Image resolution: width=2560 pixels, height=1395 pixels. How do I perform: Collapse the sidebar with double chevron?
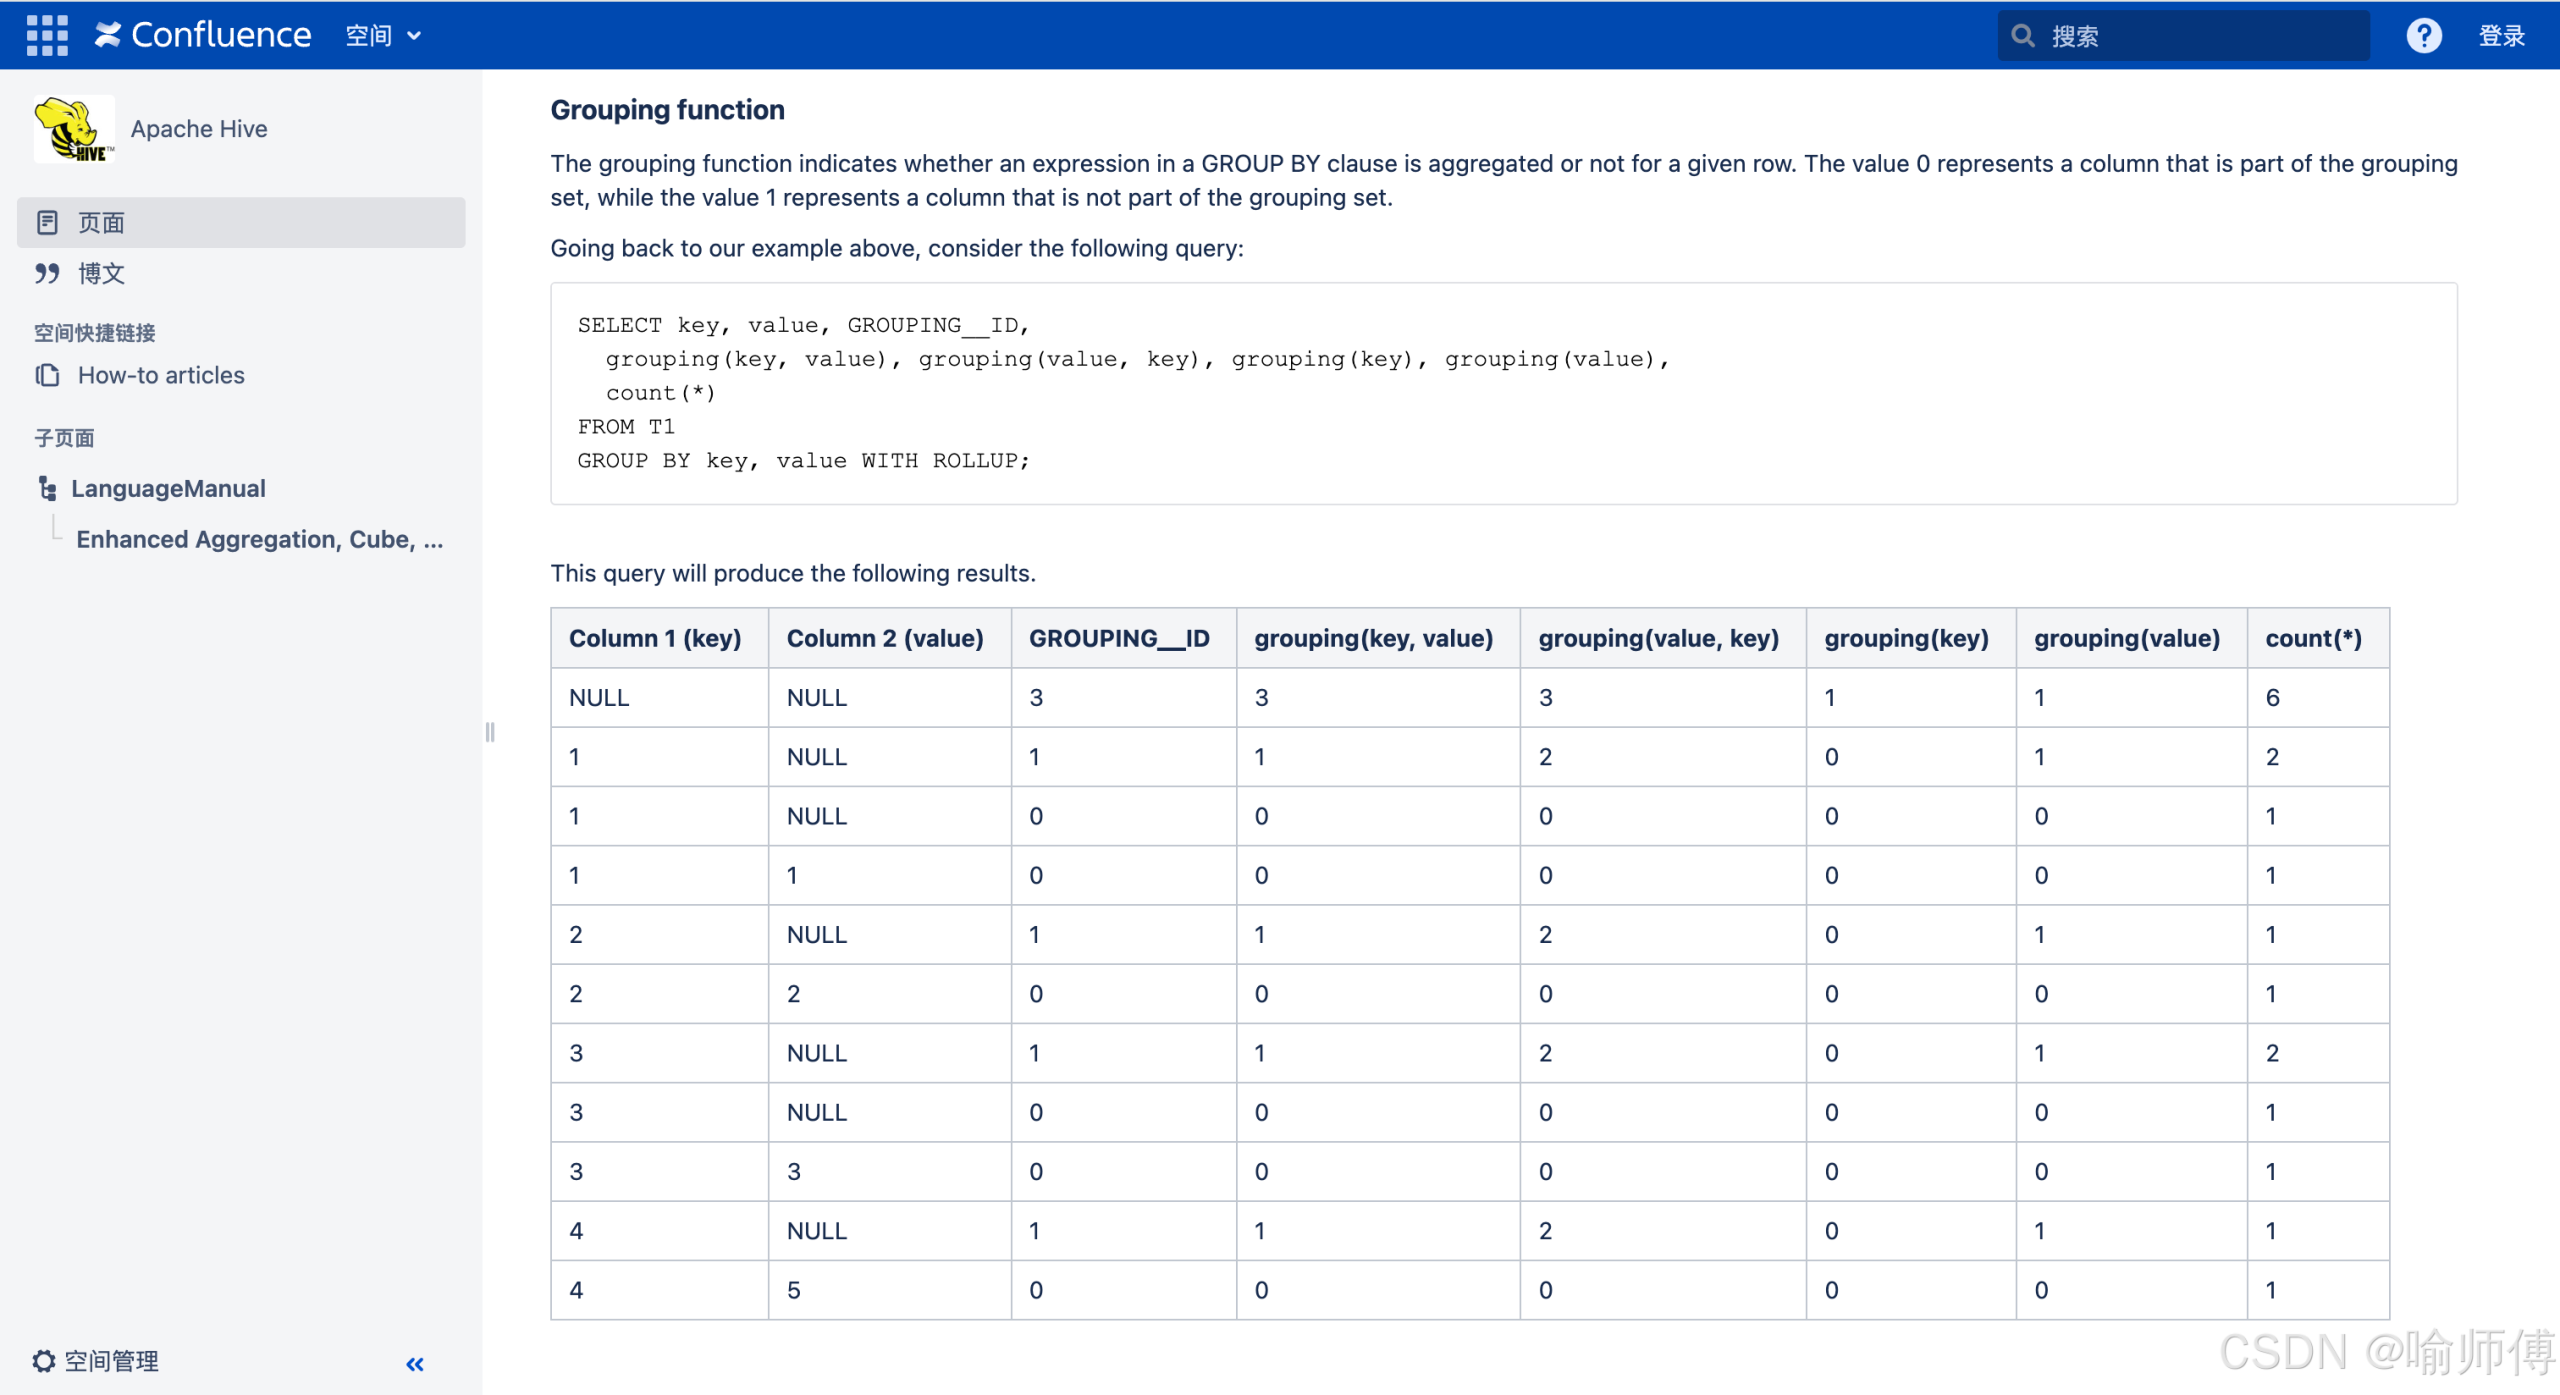(415, 1364)
